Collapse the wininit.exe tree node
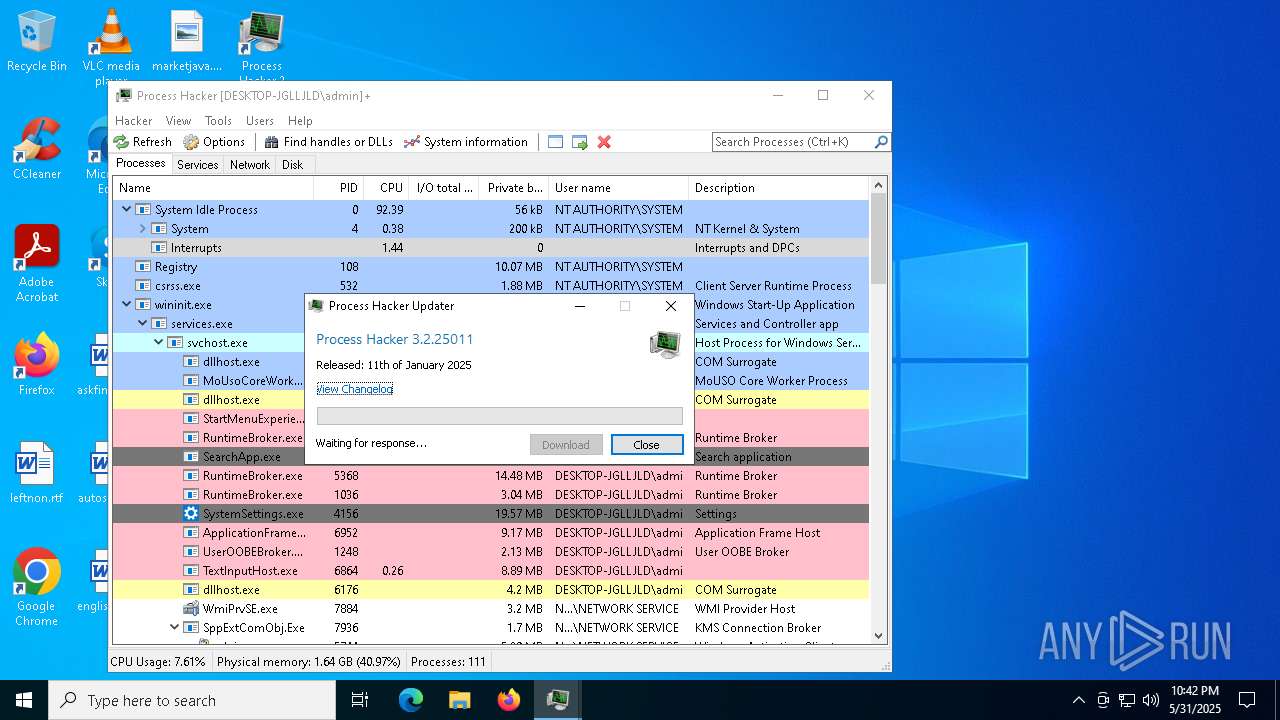The image size is (1280, 720). (x=127, y=305)
